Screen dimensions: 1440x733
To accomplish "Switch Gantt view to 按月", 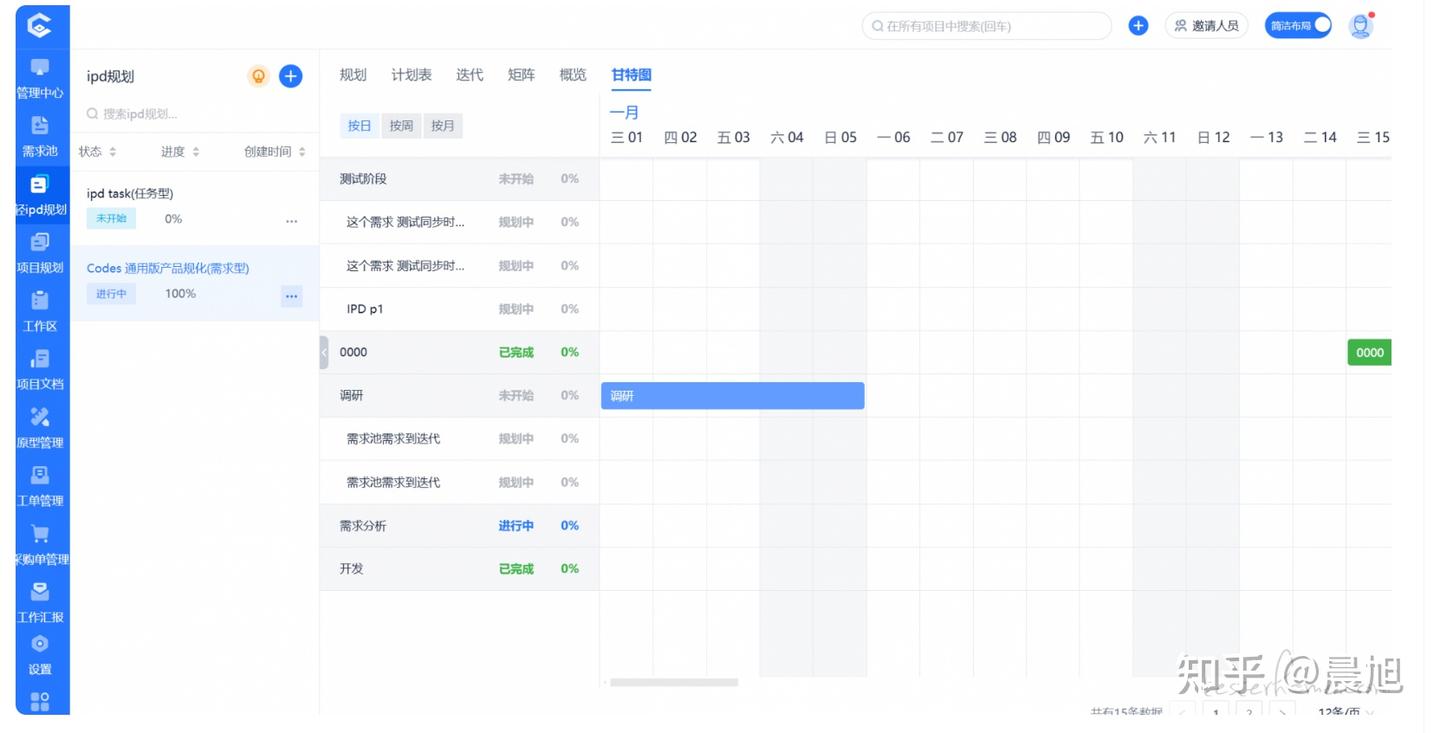I will [443, 126].
